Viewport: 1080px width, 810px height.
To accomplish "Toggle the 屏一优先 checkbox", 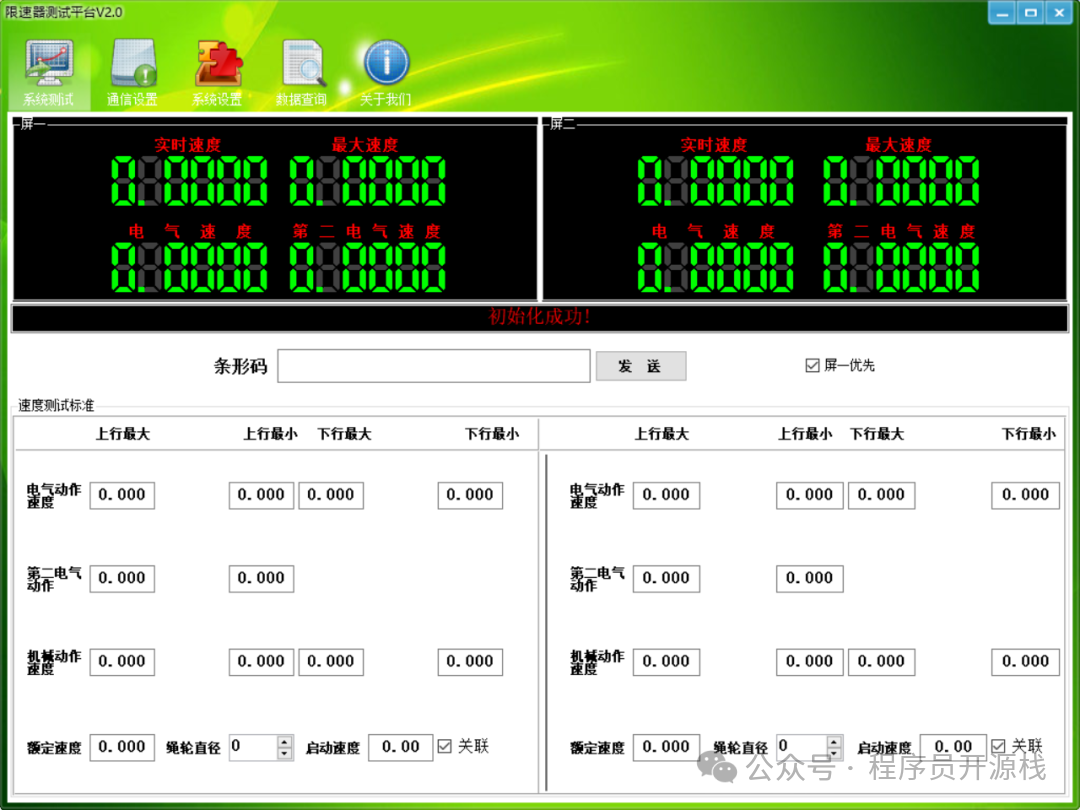I will 812,366.
